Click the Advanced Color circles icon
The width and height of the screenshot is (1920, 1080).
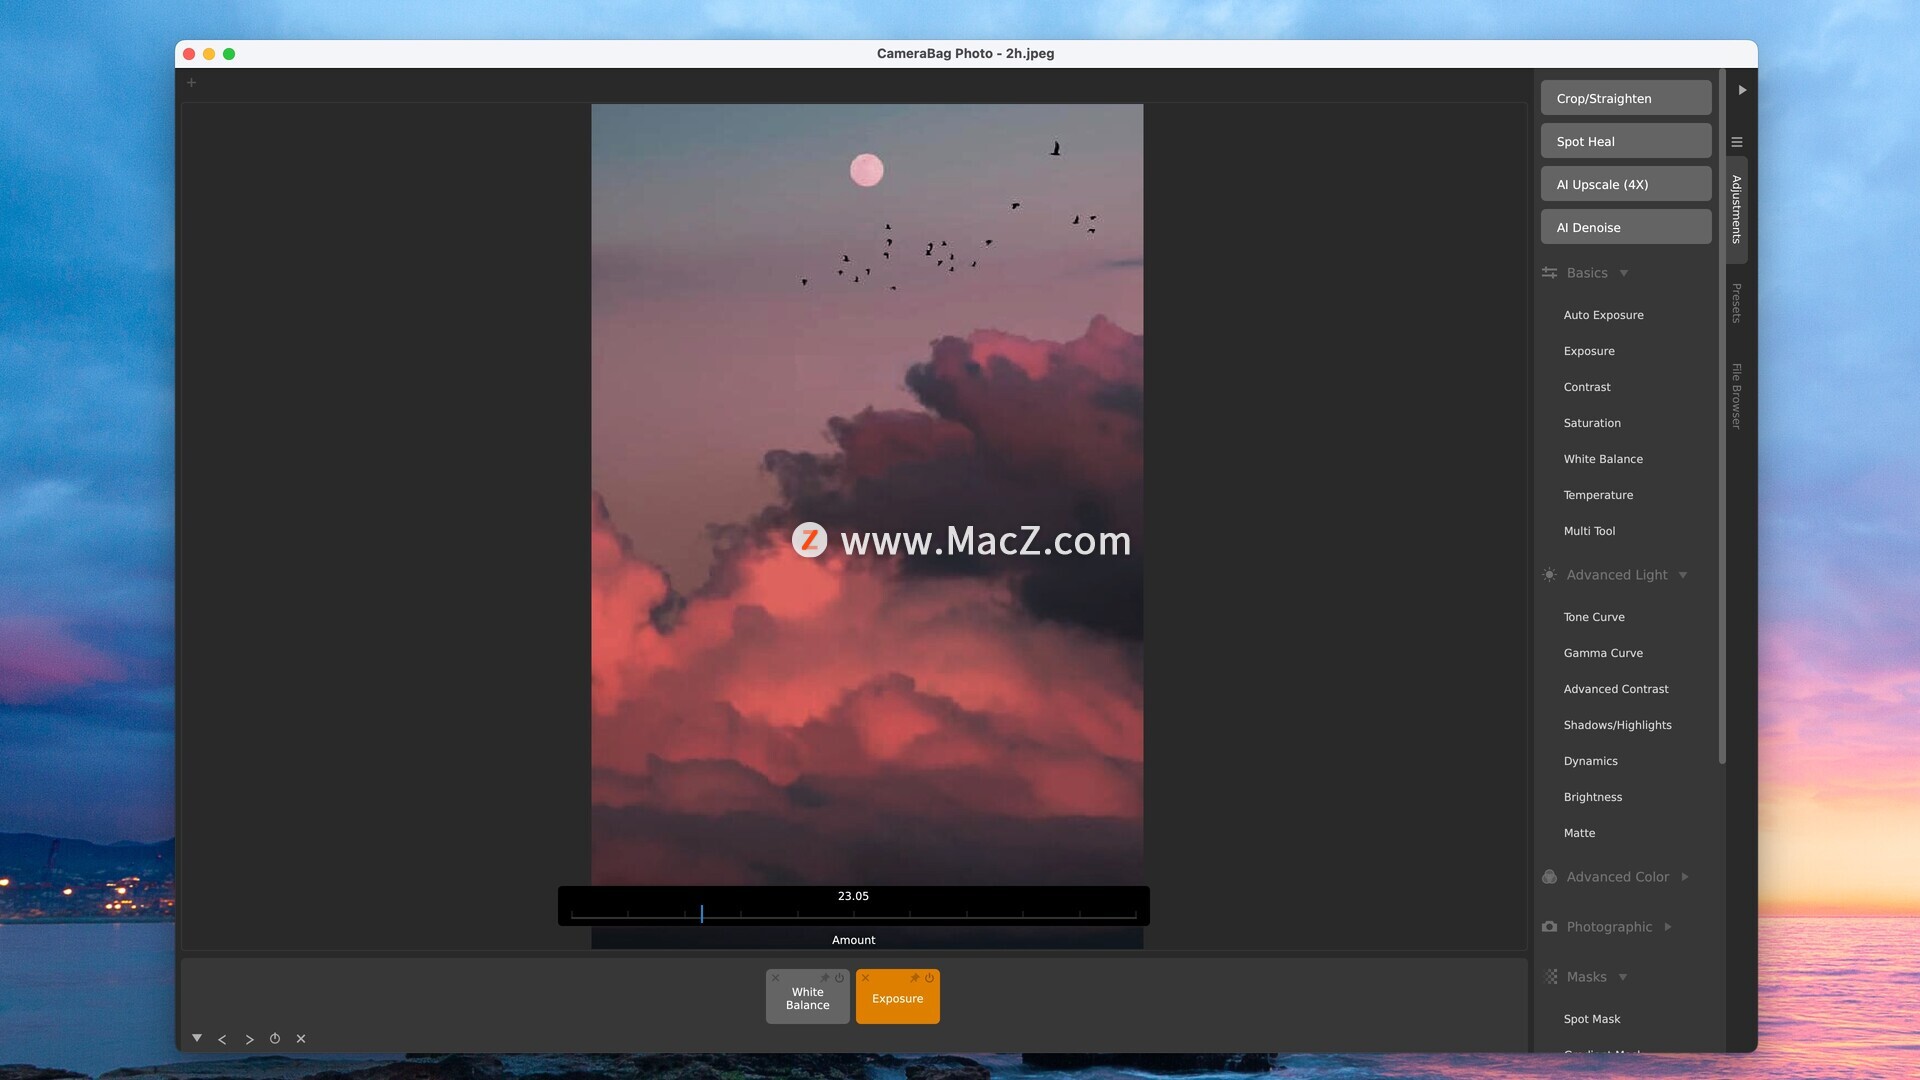pos(1549,877)
